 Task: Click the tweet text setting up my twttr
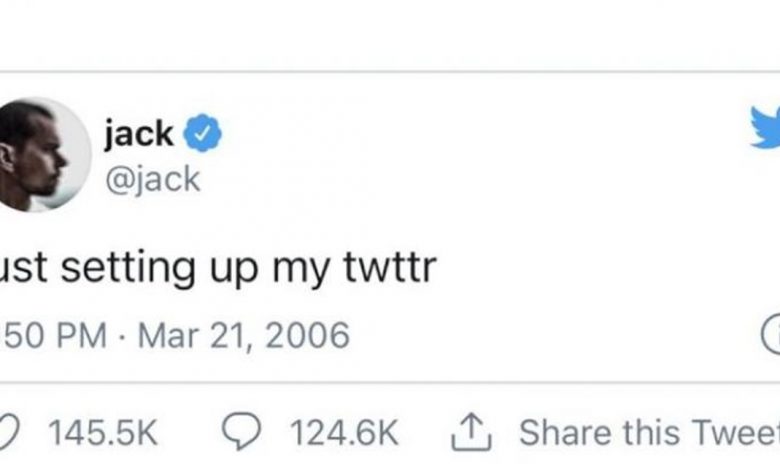[x=218, y=269]
